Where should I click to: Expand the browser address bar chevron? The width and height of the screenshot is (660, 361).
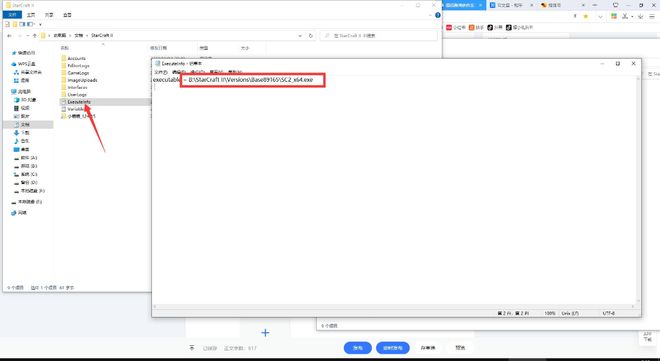[600, 16]
